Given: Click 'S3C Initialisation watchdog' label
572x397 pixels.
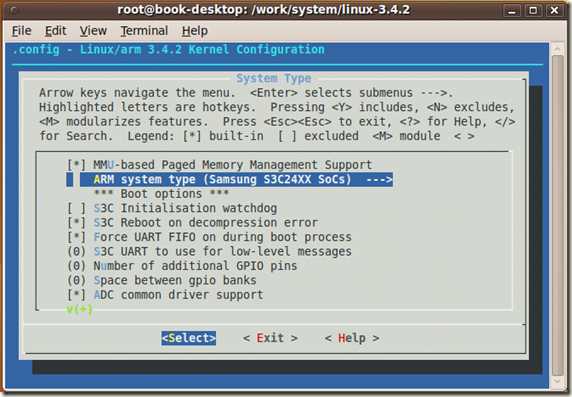Looking at the screenshot, I should 185,208.
